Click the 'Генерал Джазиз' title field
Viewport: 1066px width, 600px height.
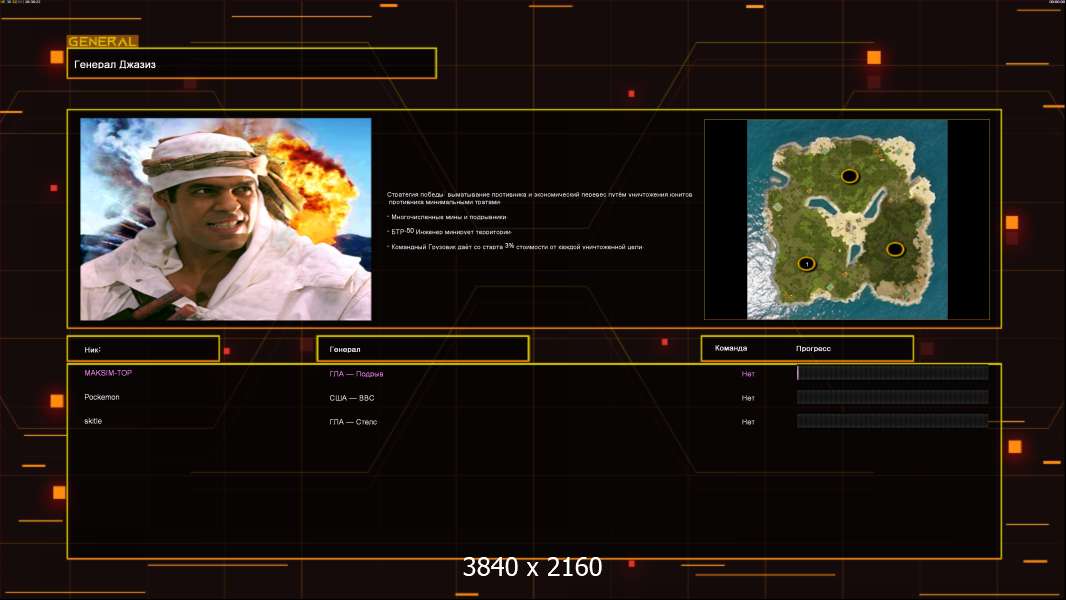click(x=251, y=64)
